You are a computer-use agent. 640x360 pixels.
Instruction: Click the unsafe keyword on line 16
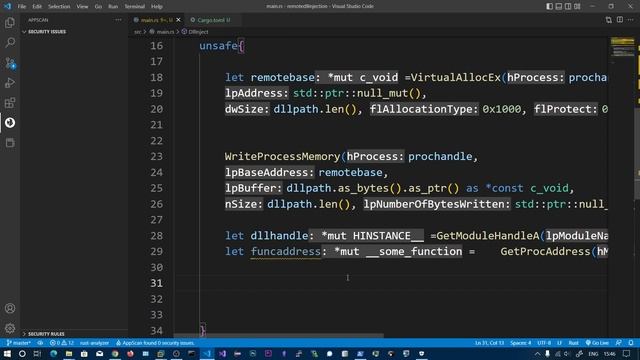click(218, 46)
